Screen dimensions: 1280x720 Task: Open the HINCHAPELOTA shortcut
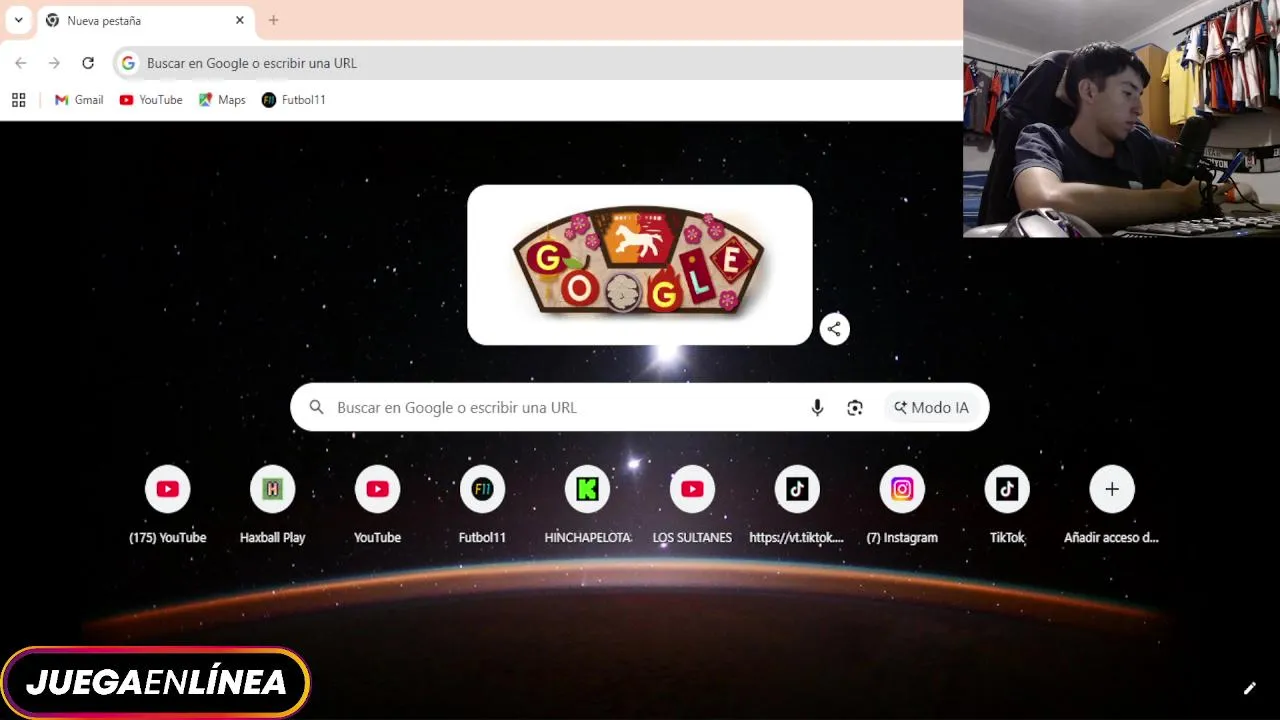(587, 505)
